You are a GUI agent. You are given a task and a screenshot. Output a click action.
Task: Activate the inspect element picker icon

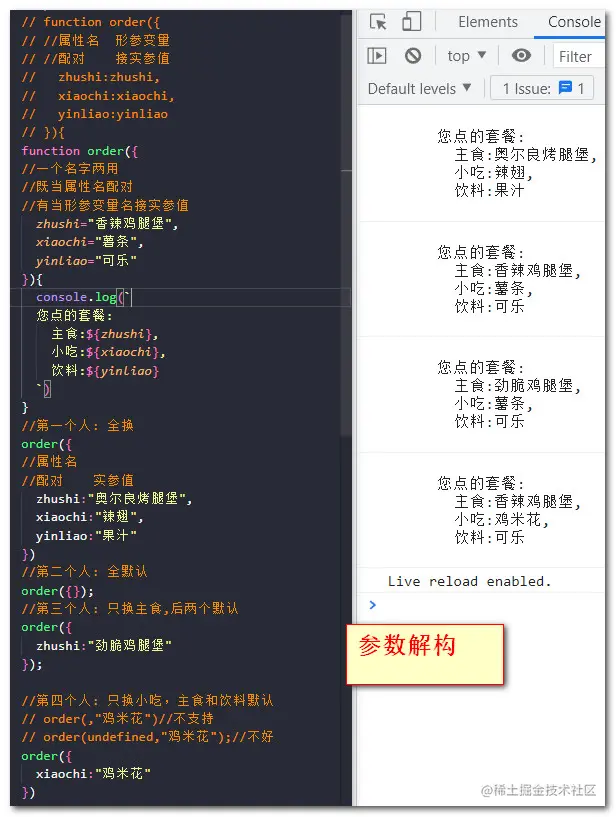pos(378,22)
